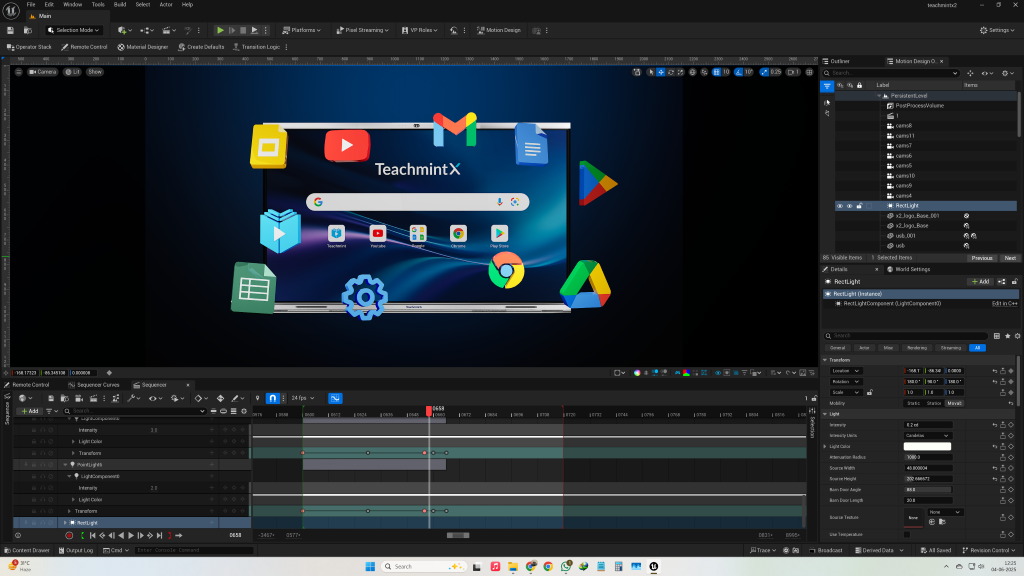Open the Selection Mode dropdown

73,30
